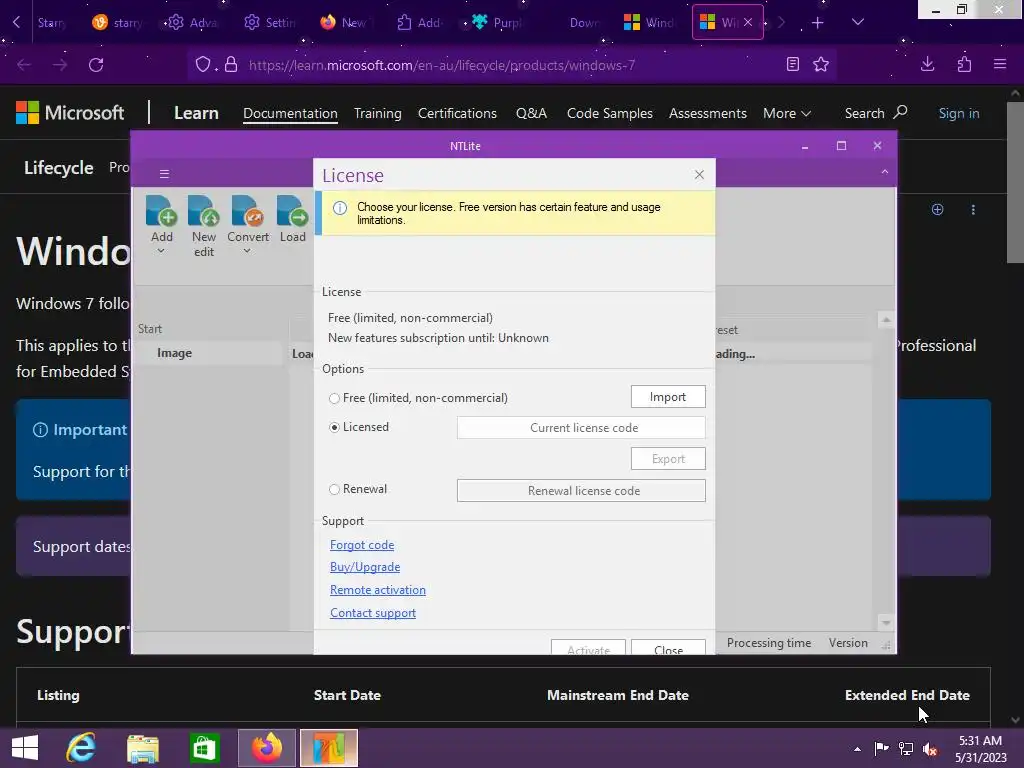Open the Training menu item

[x=377, y=114]
